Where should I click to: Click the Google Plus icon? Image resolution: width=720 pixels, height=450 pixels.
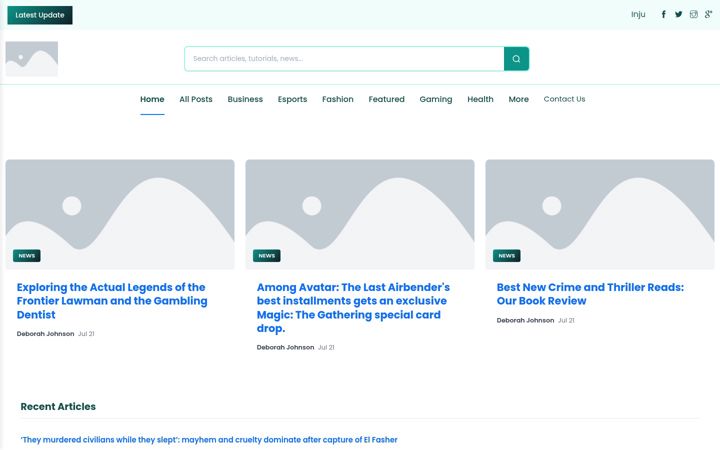709,14
